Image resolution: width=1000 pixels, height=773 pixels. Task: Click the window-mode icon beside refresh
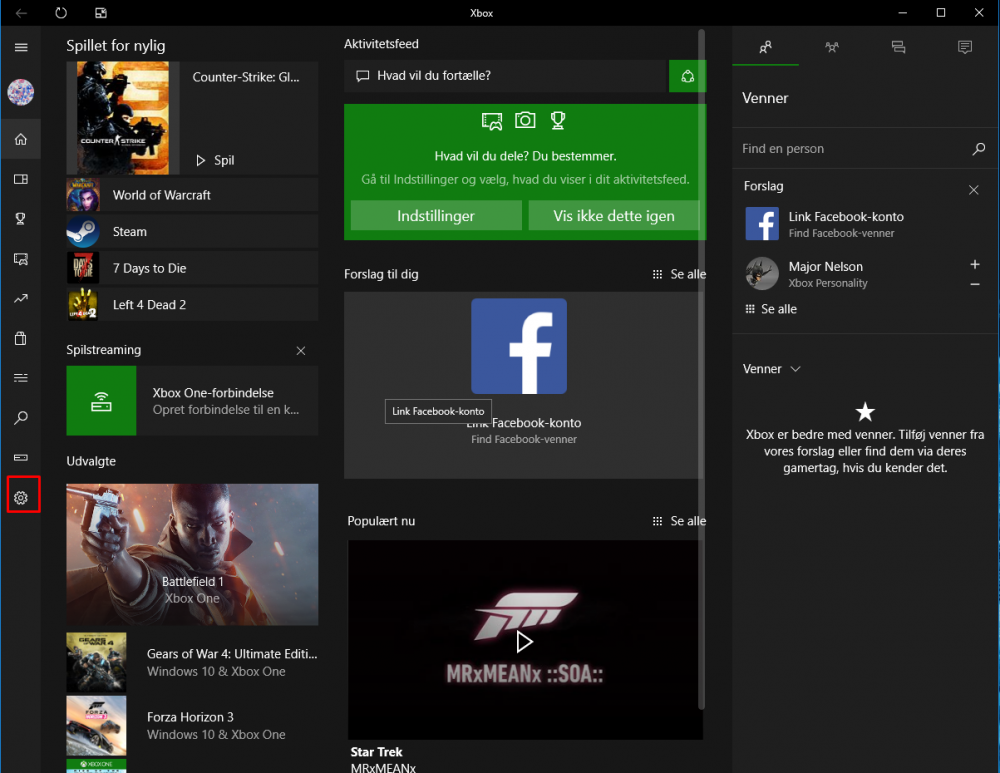tap(101, 13)
